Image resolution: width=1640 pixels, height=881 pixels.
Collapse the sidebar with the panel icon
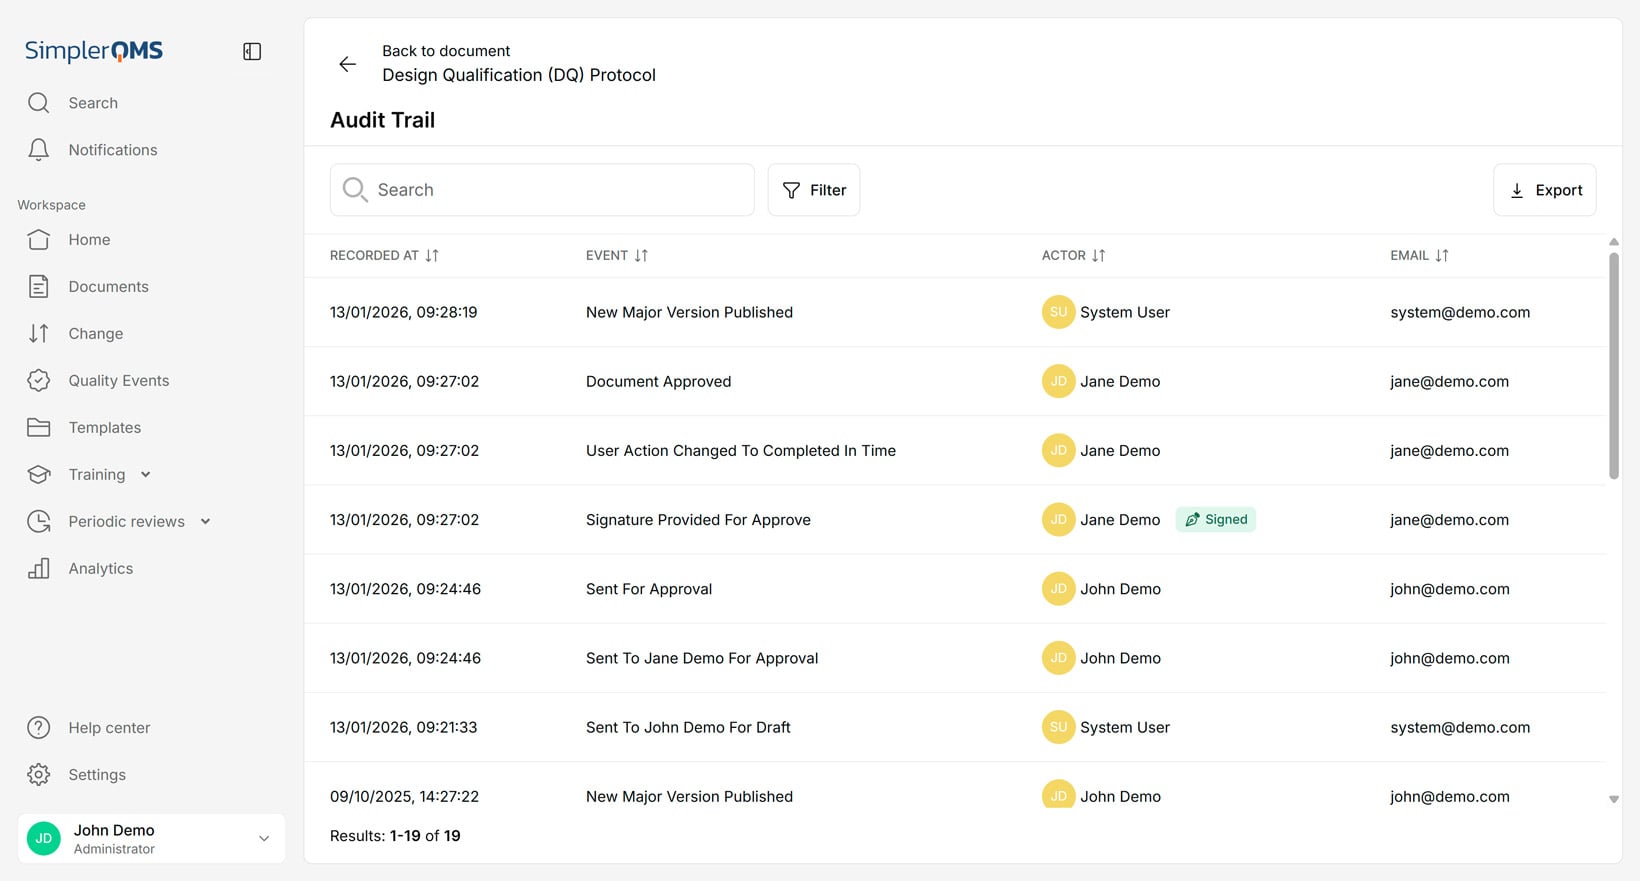tap(252, 51)
